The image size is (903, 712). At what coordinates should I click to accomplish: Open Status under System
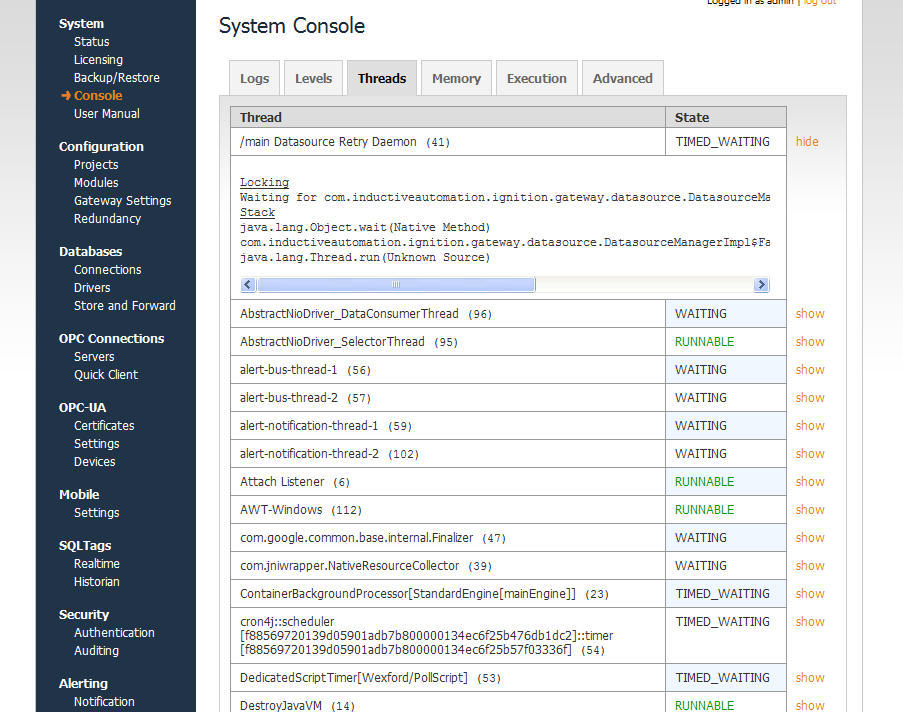pyautogui.click(x=92, y=41)
